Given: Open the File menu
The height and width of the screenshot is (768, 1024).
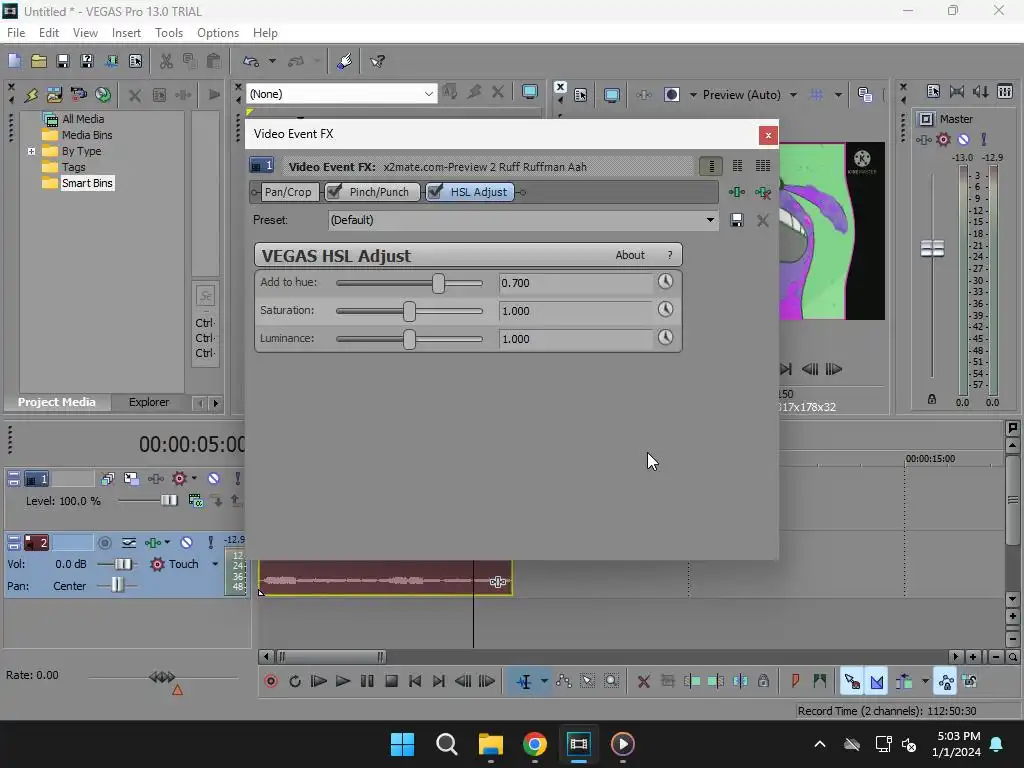Looking at the screenshot, I should pyautogui.click(x=16, y=33).
